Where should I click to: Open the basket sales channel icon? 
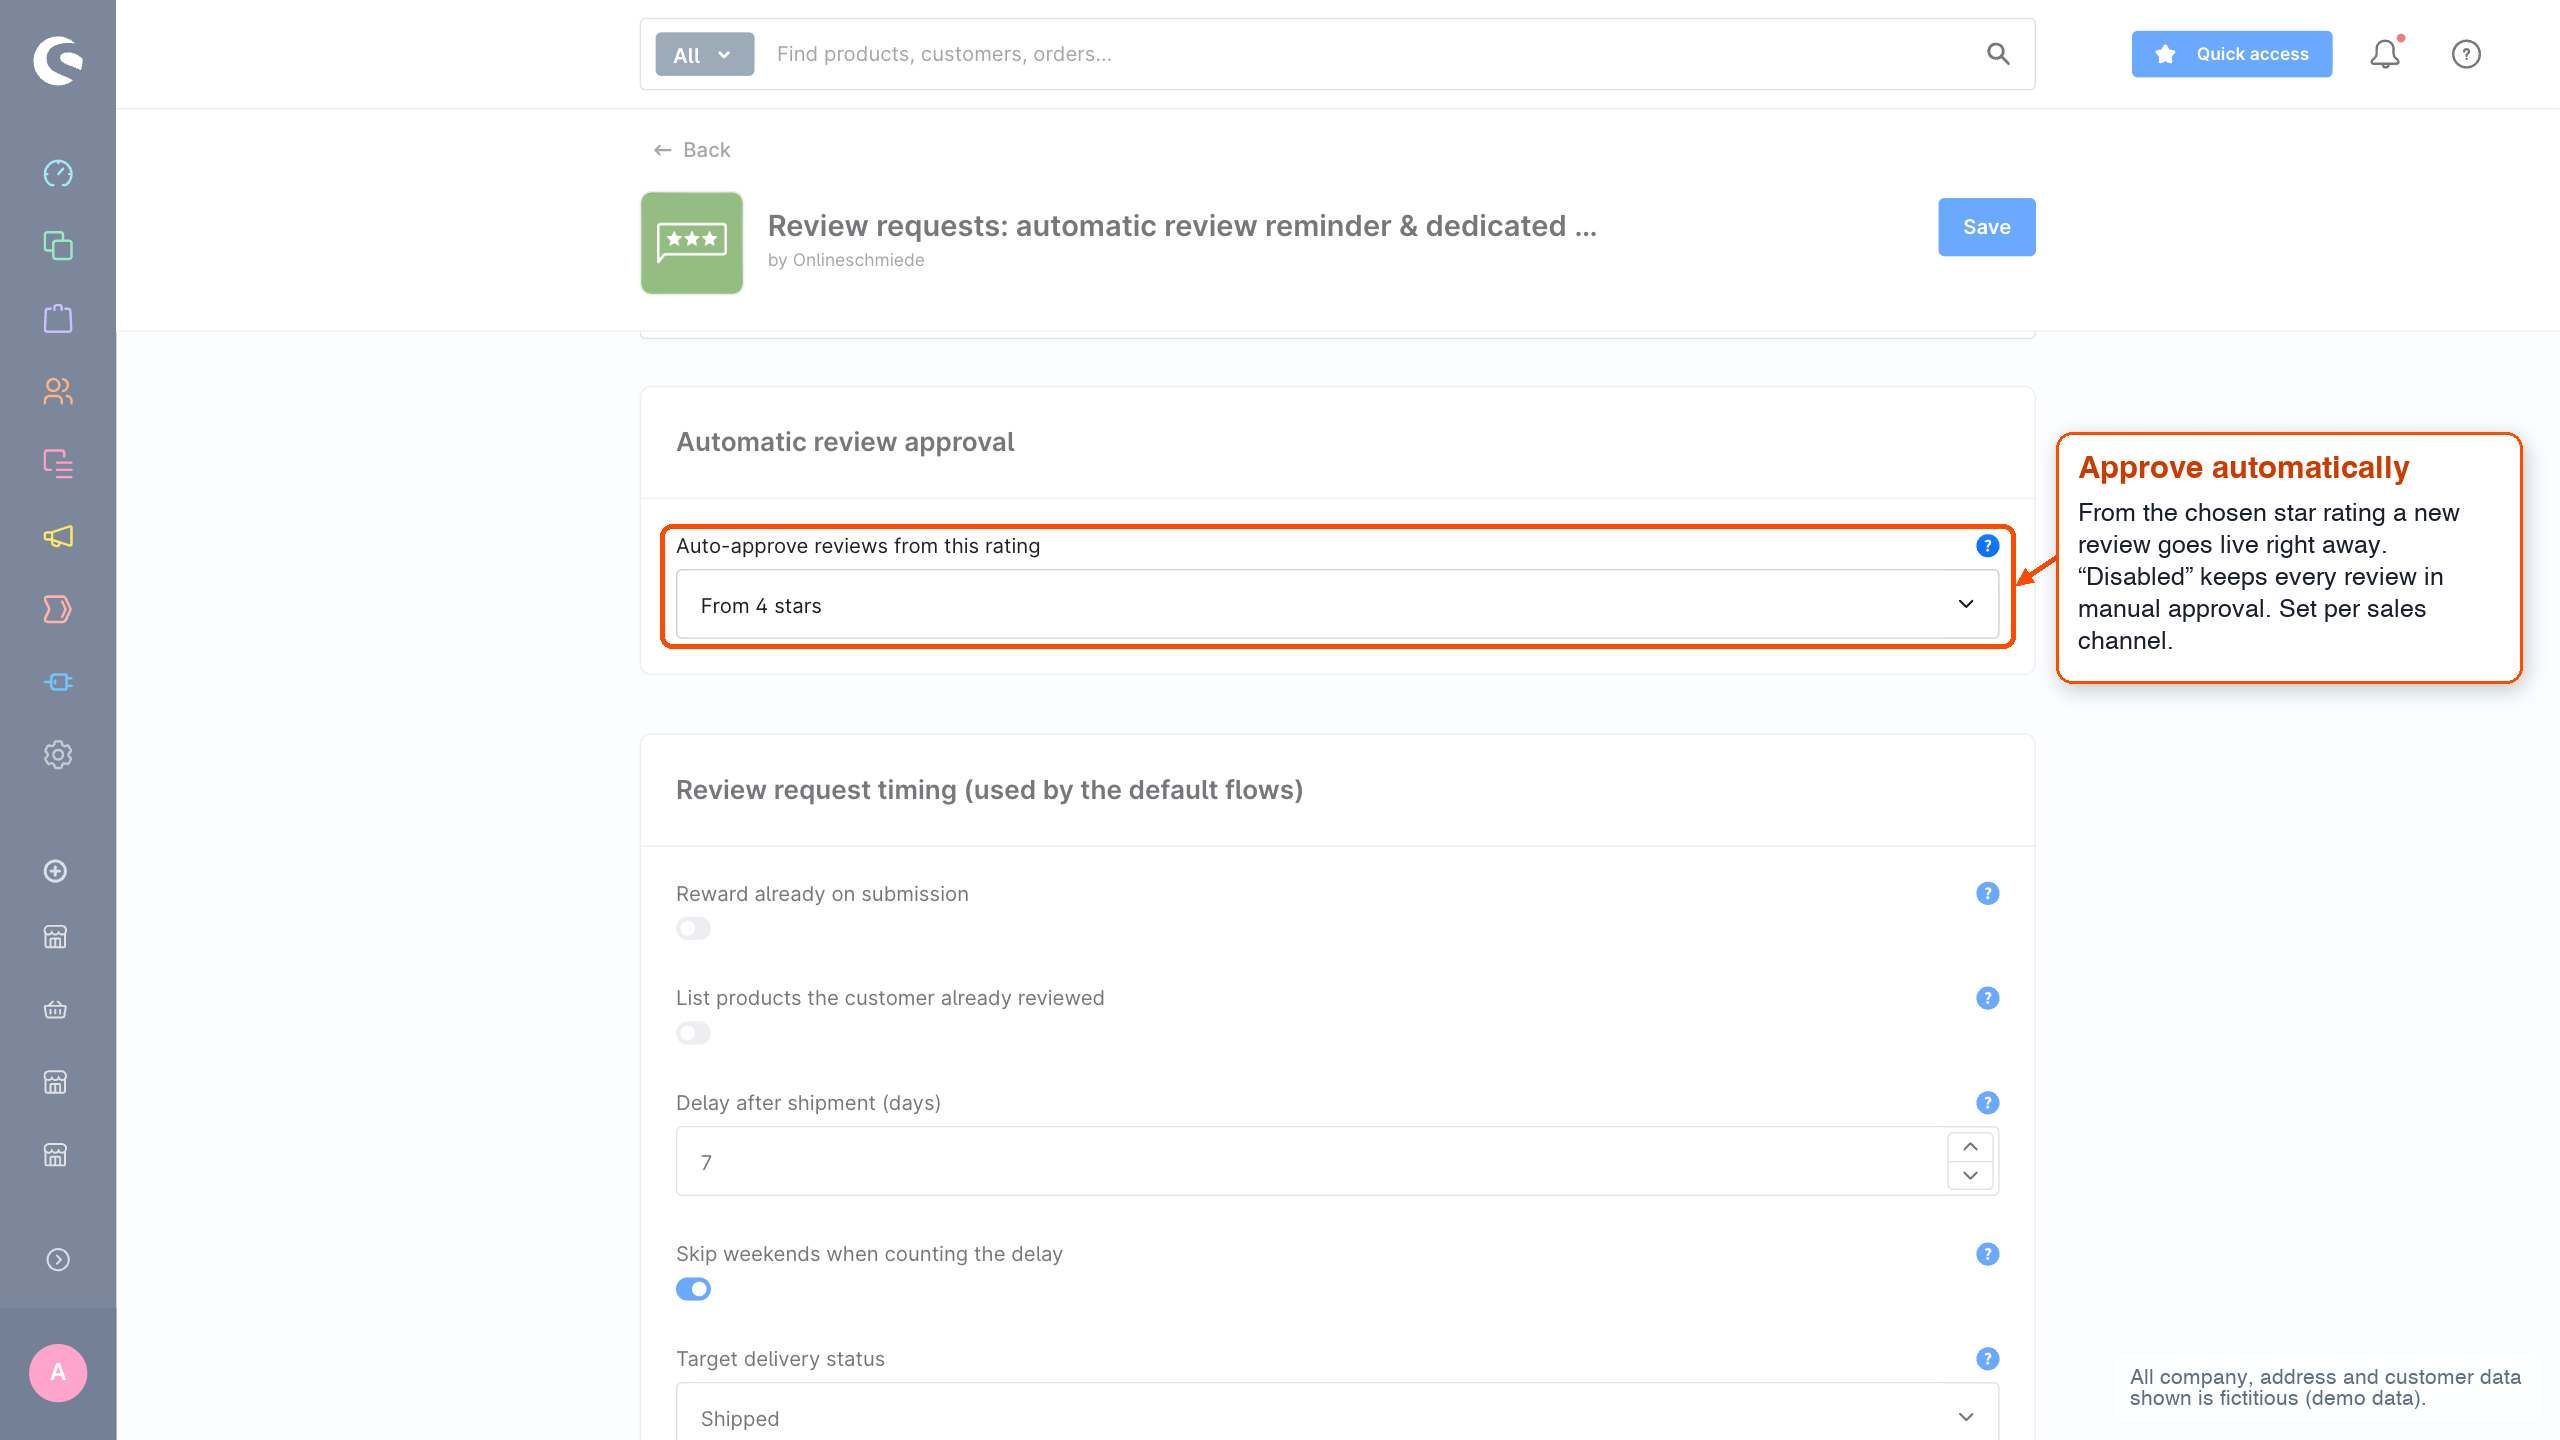click(x=56, y=1010)
